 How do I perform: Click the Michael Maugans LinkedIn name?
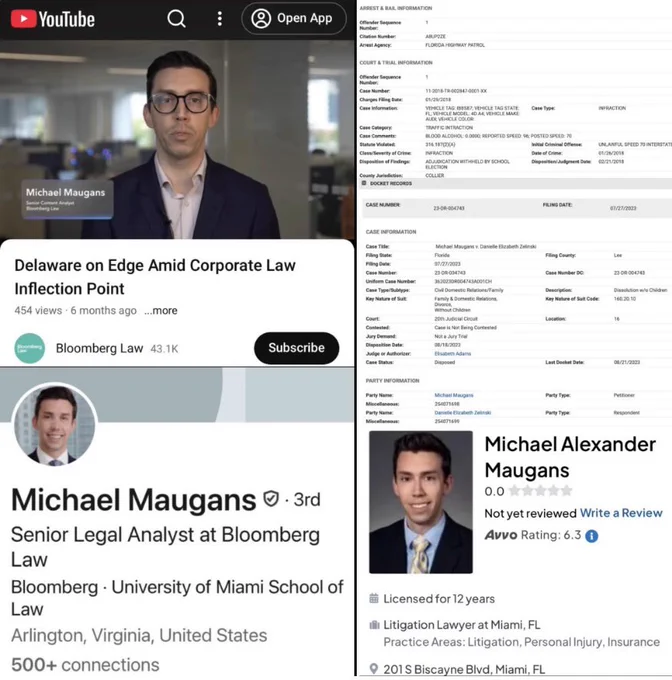134,500
